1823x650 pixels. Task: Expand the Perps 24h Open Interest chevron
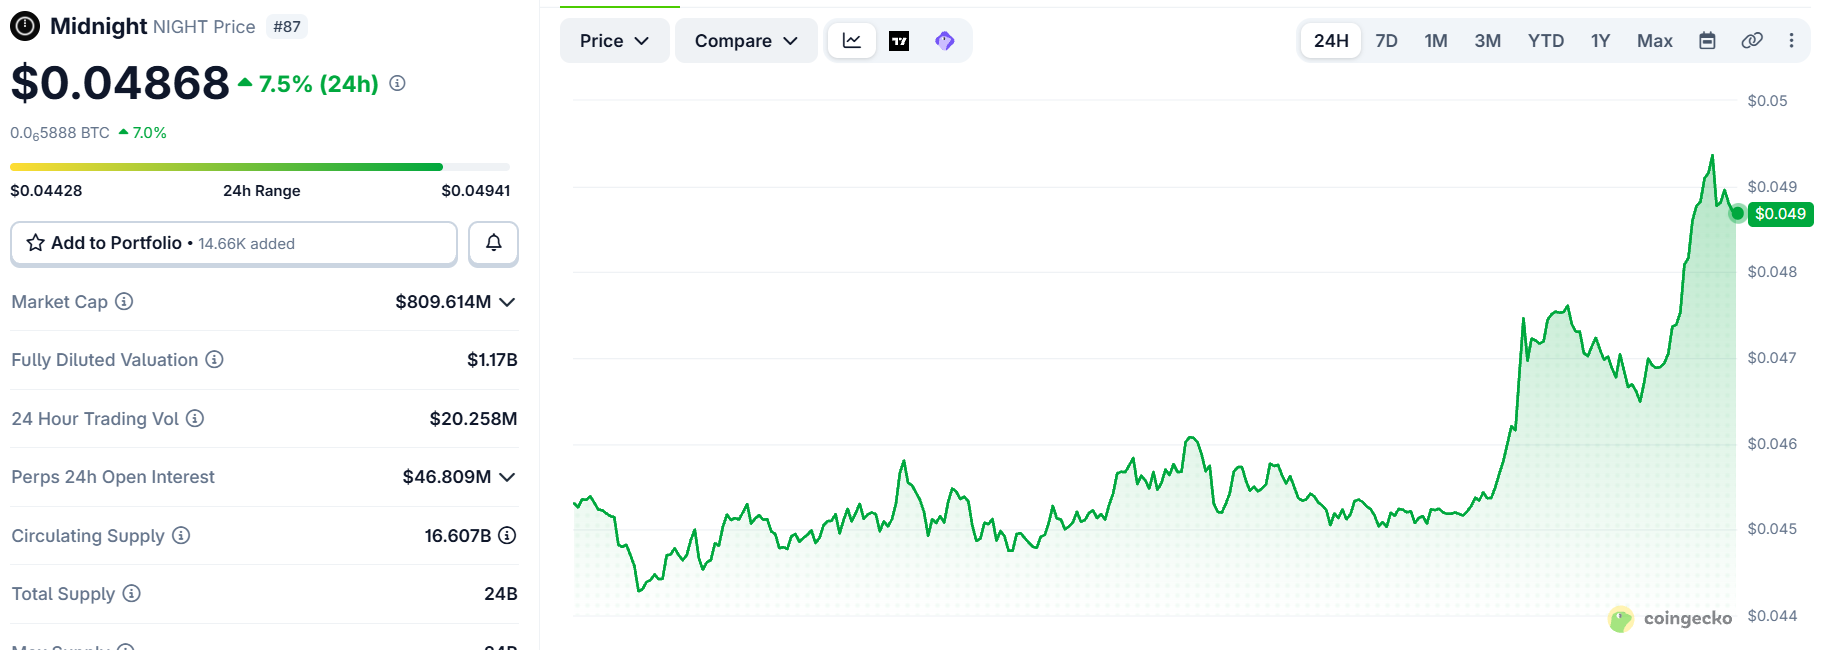507,477
